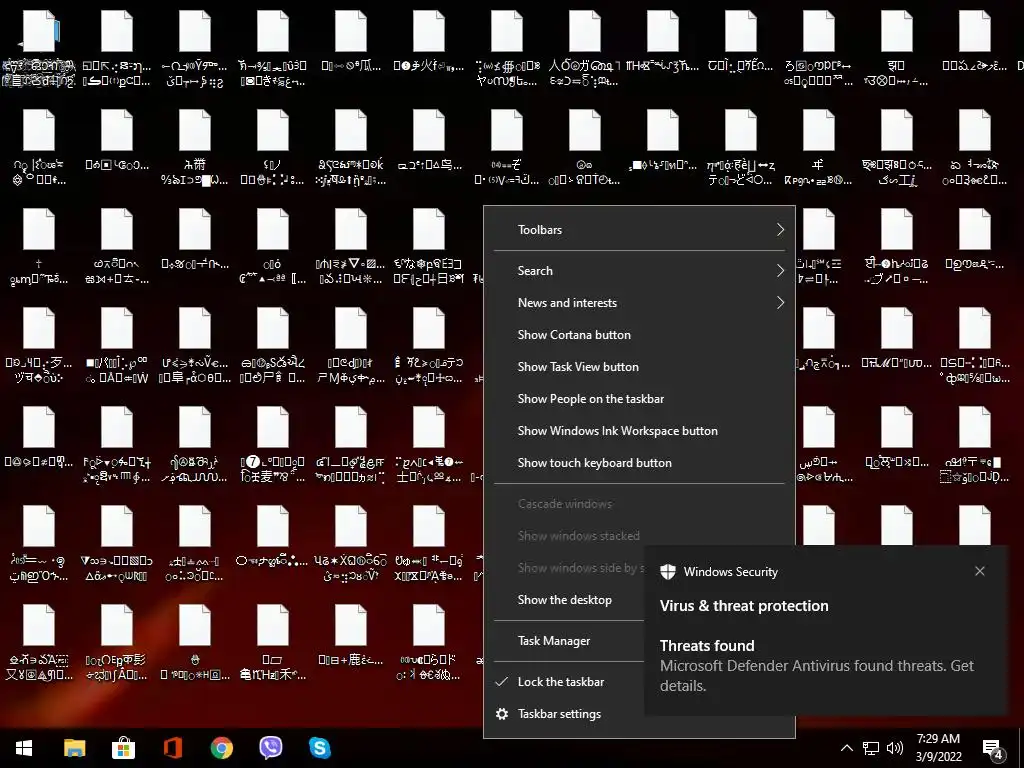
Task: Expand the Toolbars submenu
Action: click(x=639, y=230)
